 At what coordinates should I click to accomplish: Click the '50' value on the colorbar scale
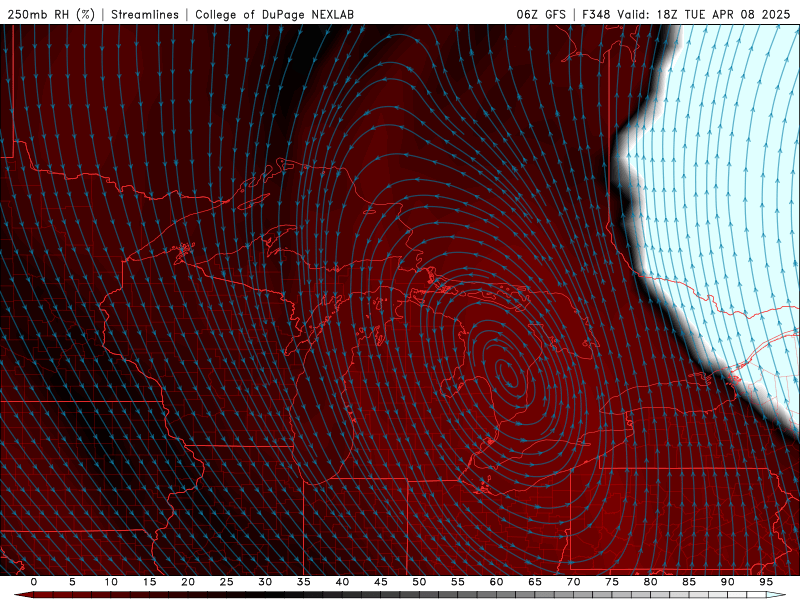tap(419, 582)
